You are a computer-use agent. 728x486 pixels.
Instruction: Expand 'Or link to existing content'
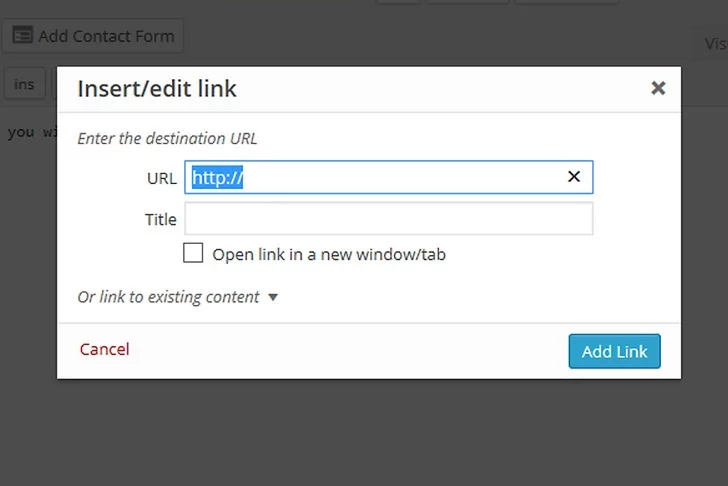pos(168,297)
